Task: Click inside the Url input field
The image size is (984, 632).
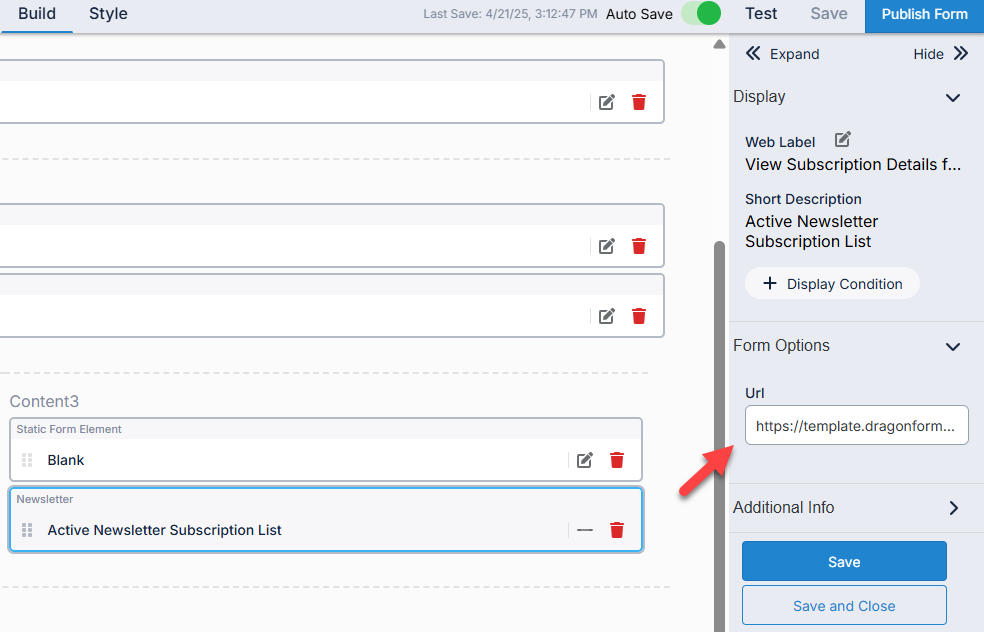Action: point(856,425)
